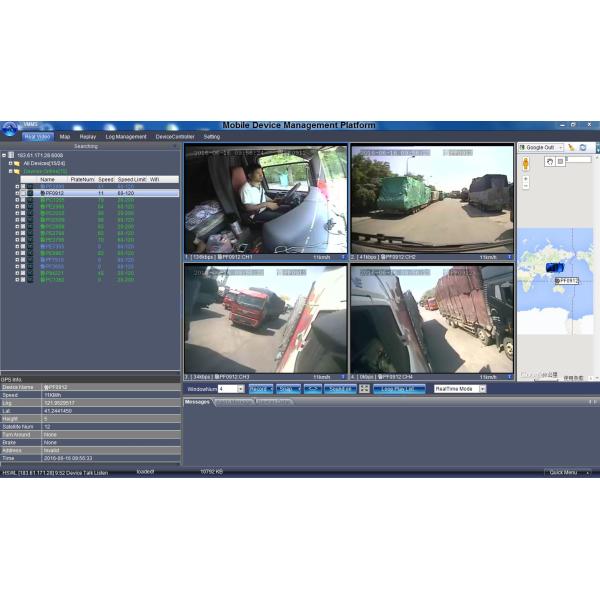Click the PF0912 label on the map

(567, 281)
